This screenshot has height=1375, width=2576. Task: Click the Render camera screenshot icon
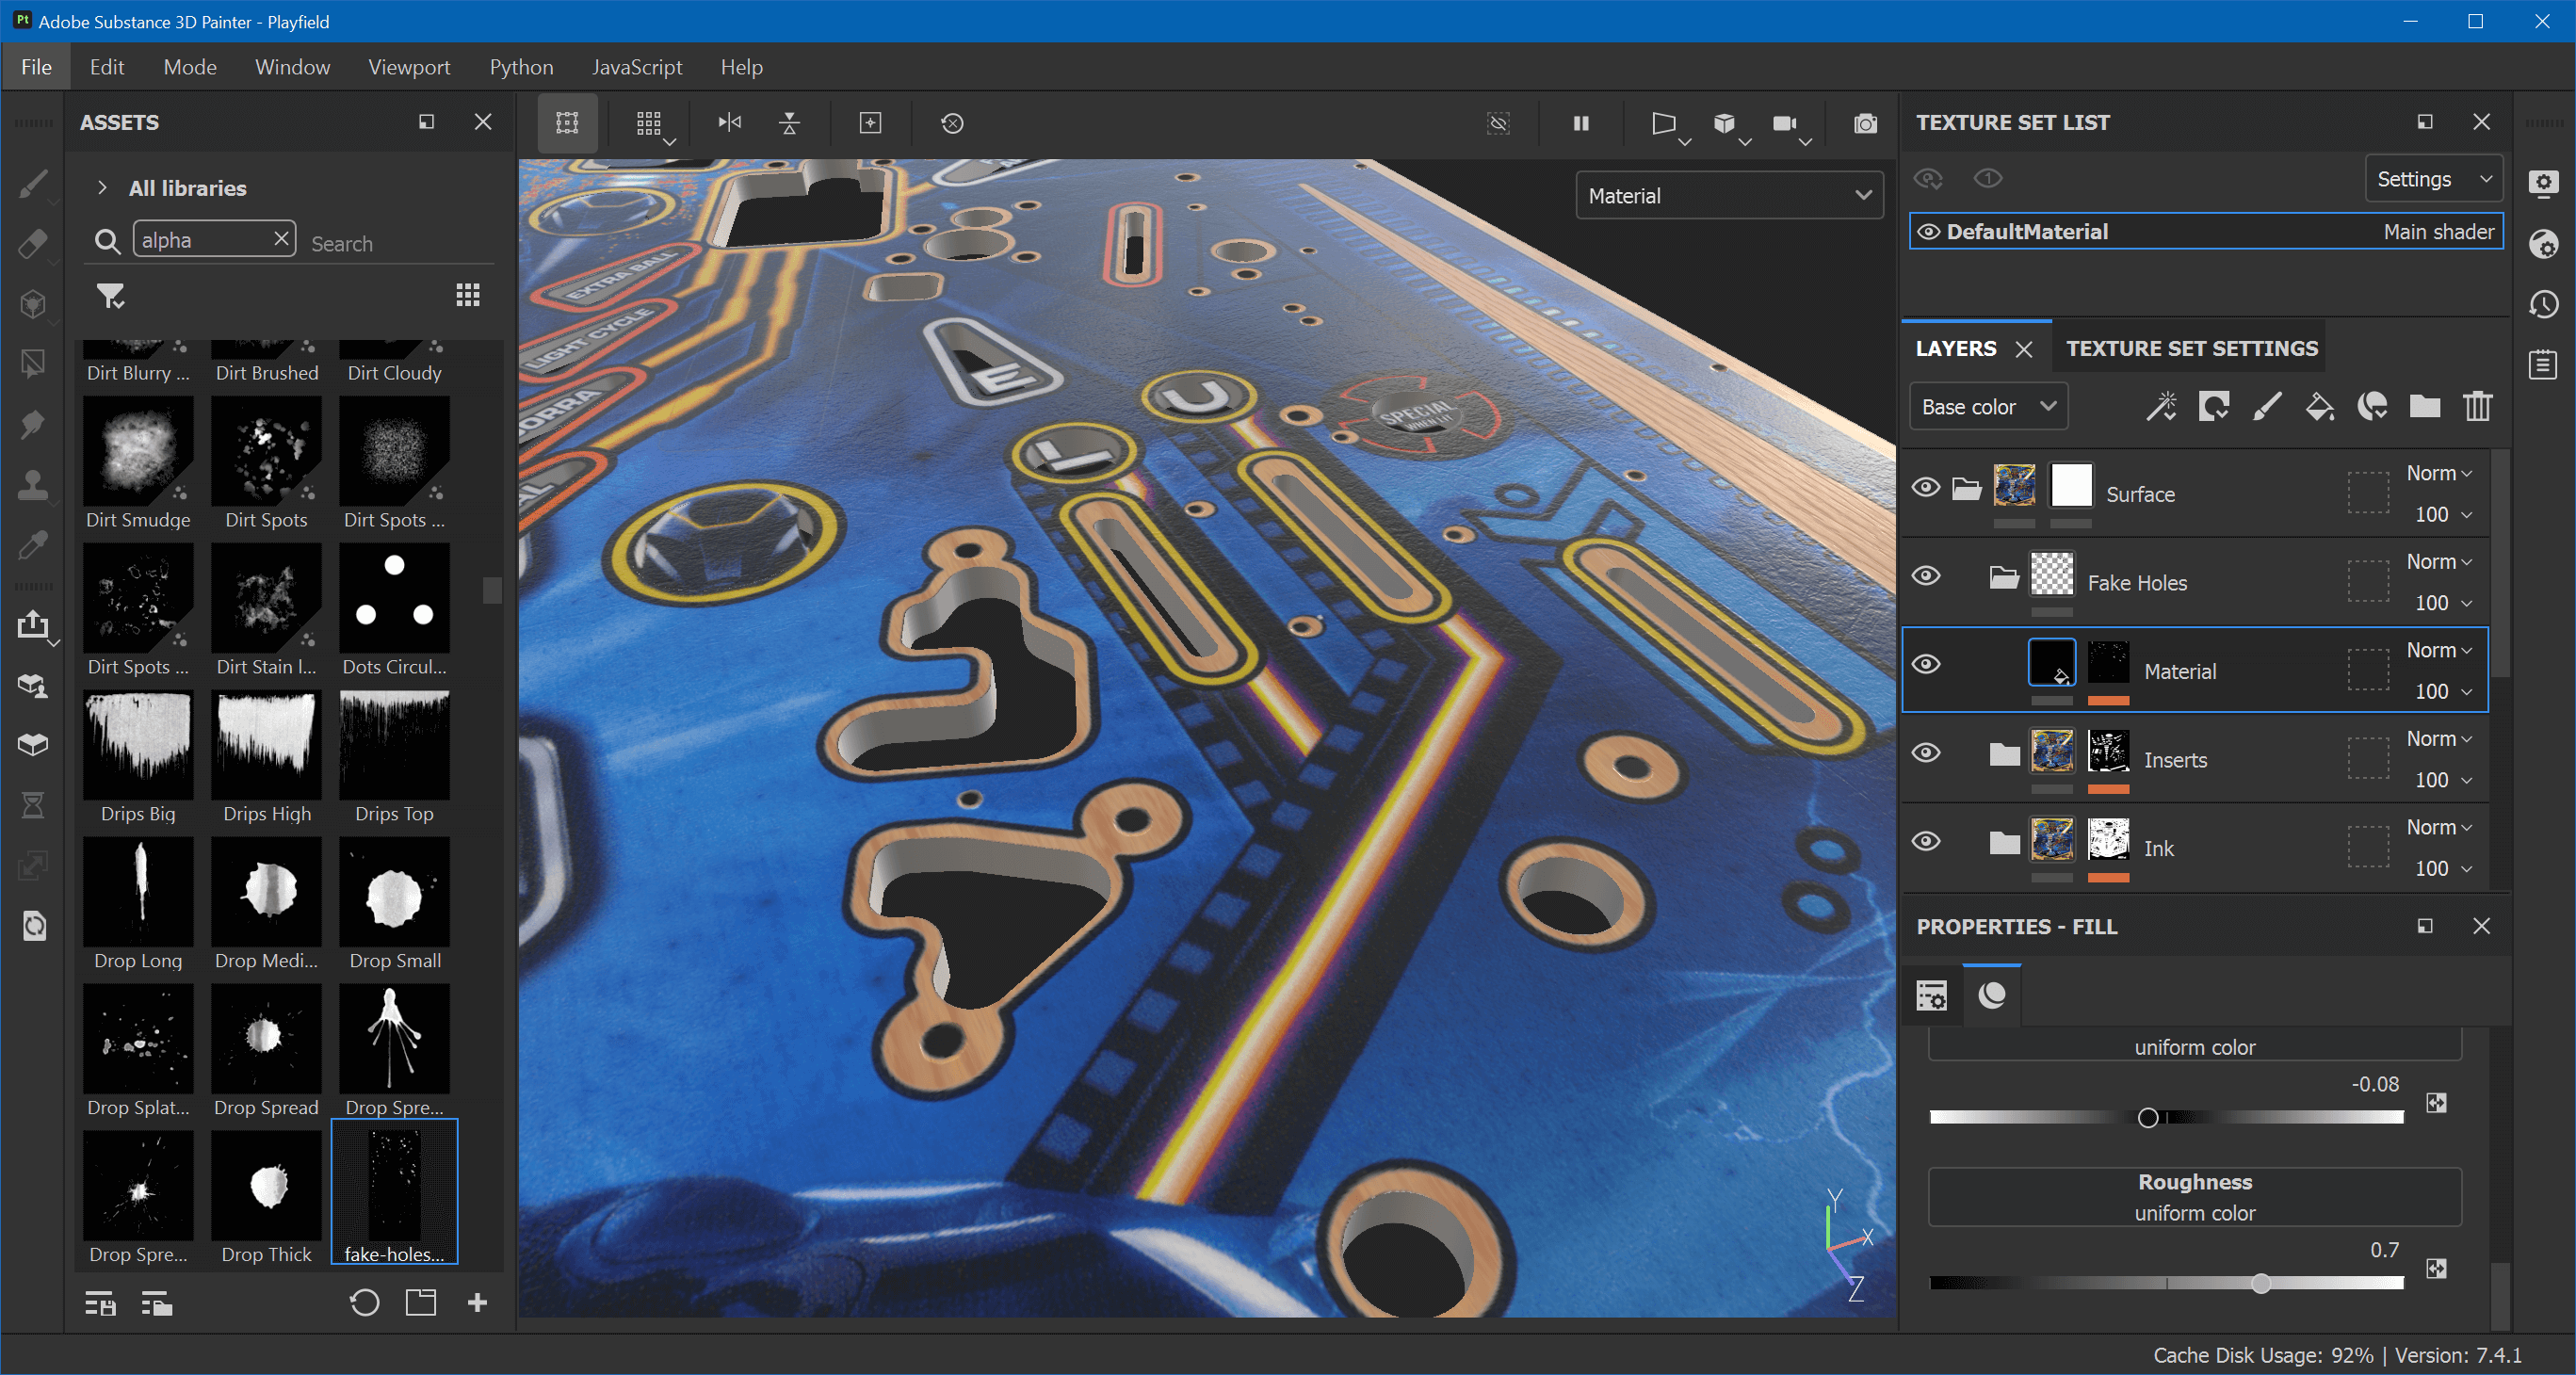pos(1865,123)
